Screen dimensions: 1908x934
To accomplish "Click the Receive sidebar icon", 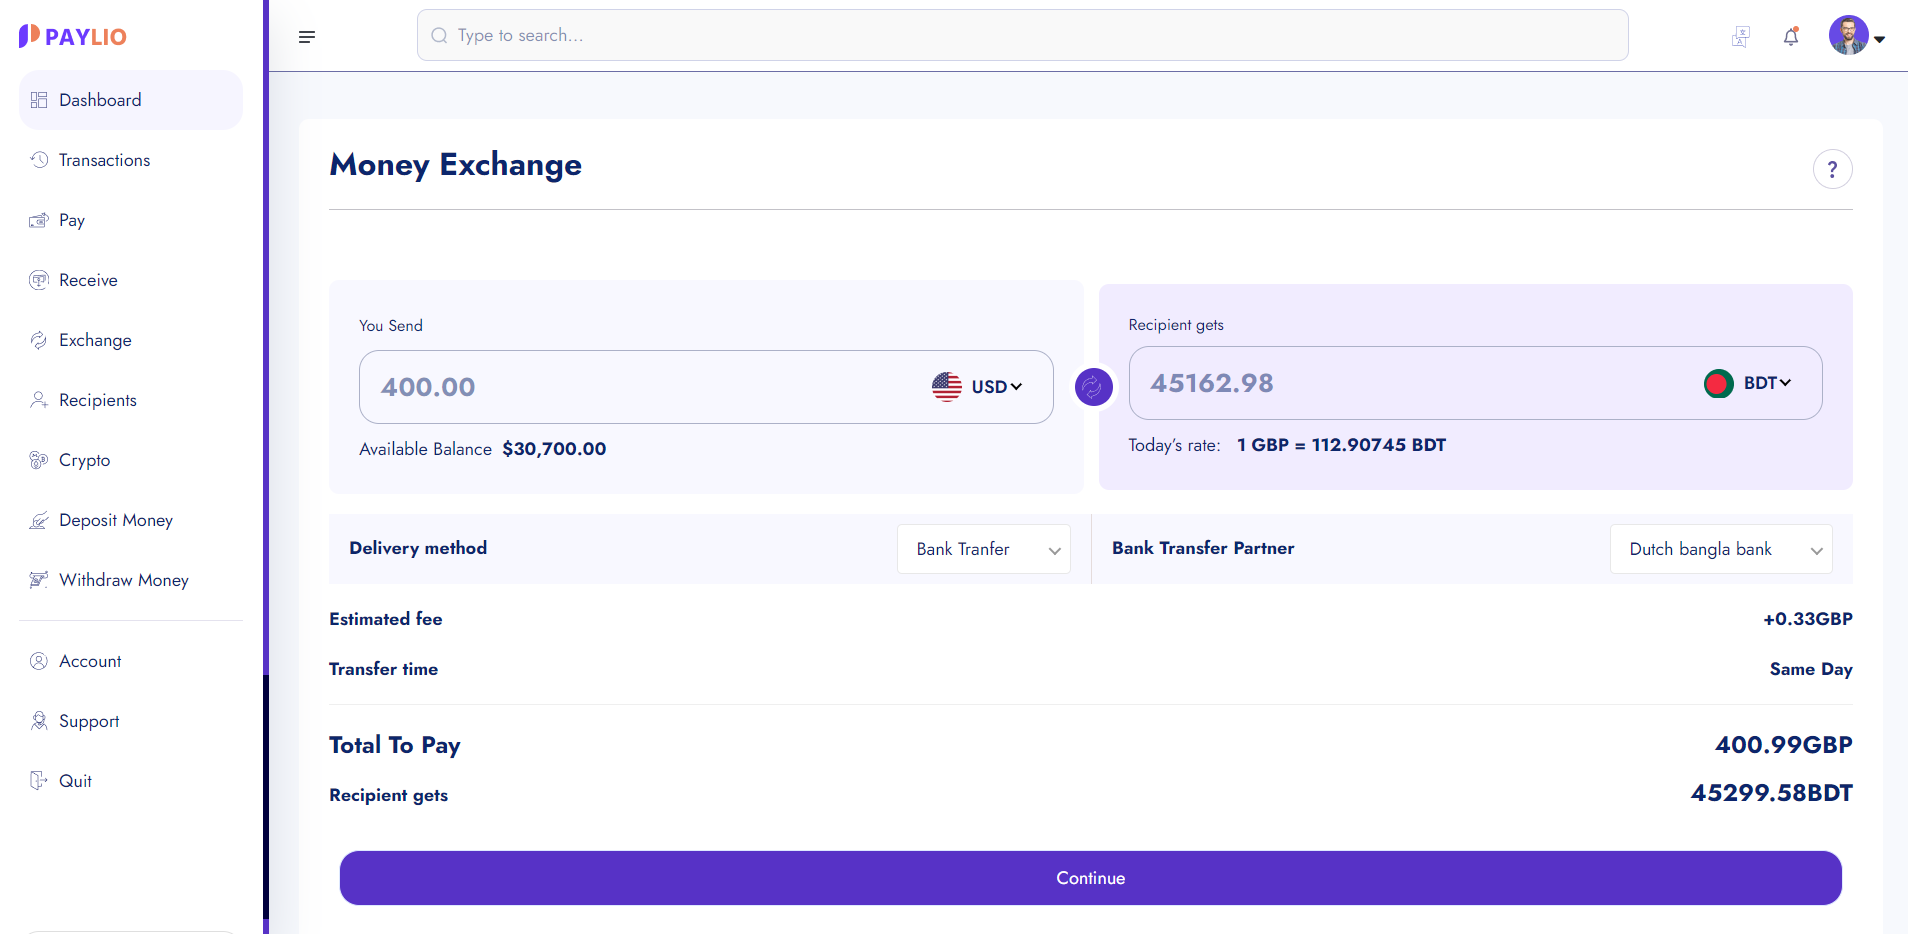I will [39, 280].
